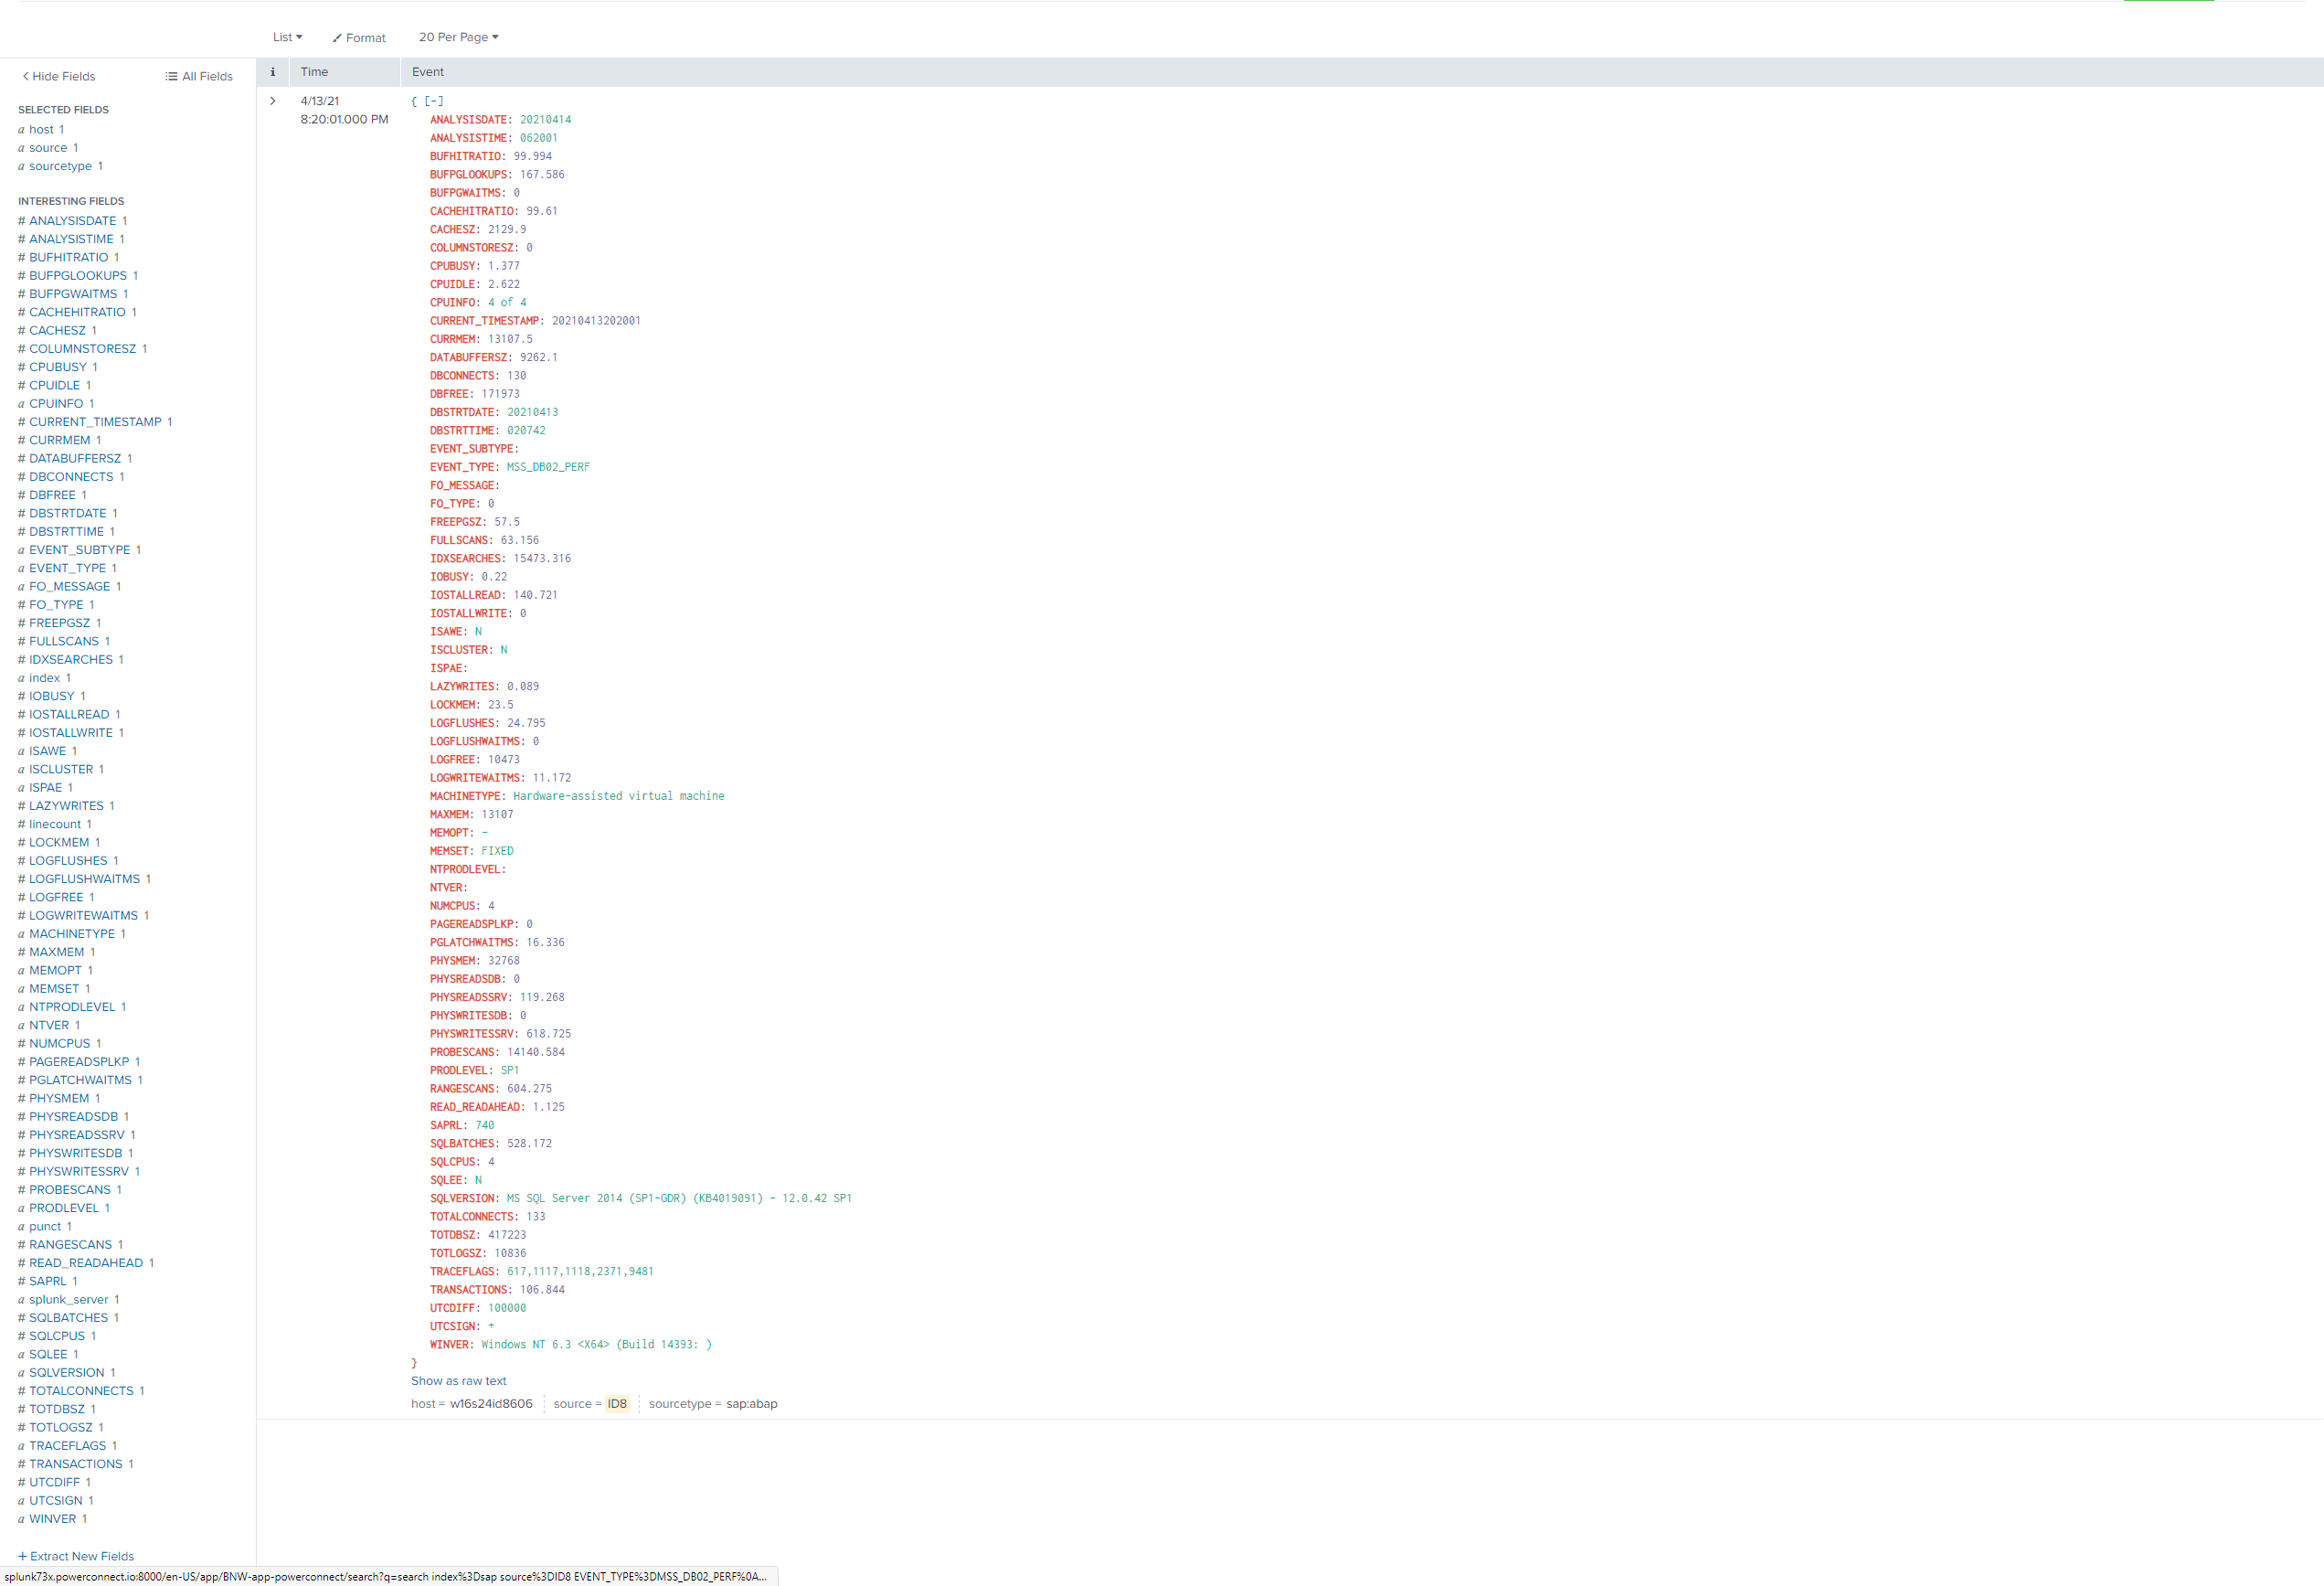
Task: Click the highlighted ID8 source value
Action: click(x=616, y=1403)
